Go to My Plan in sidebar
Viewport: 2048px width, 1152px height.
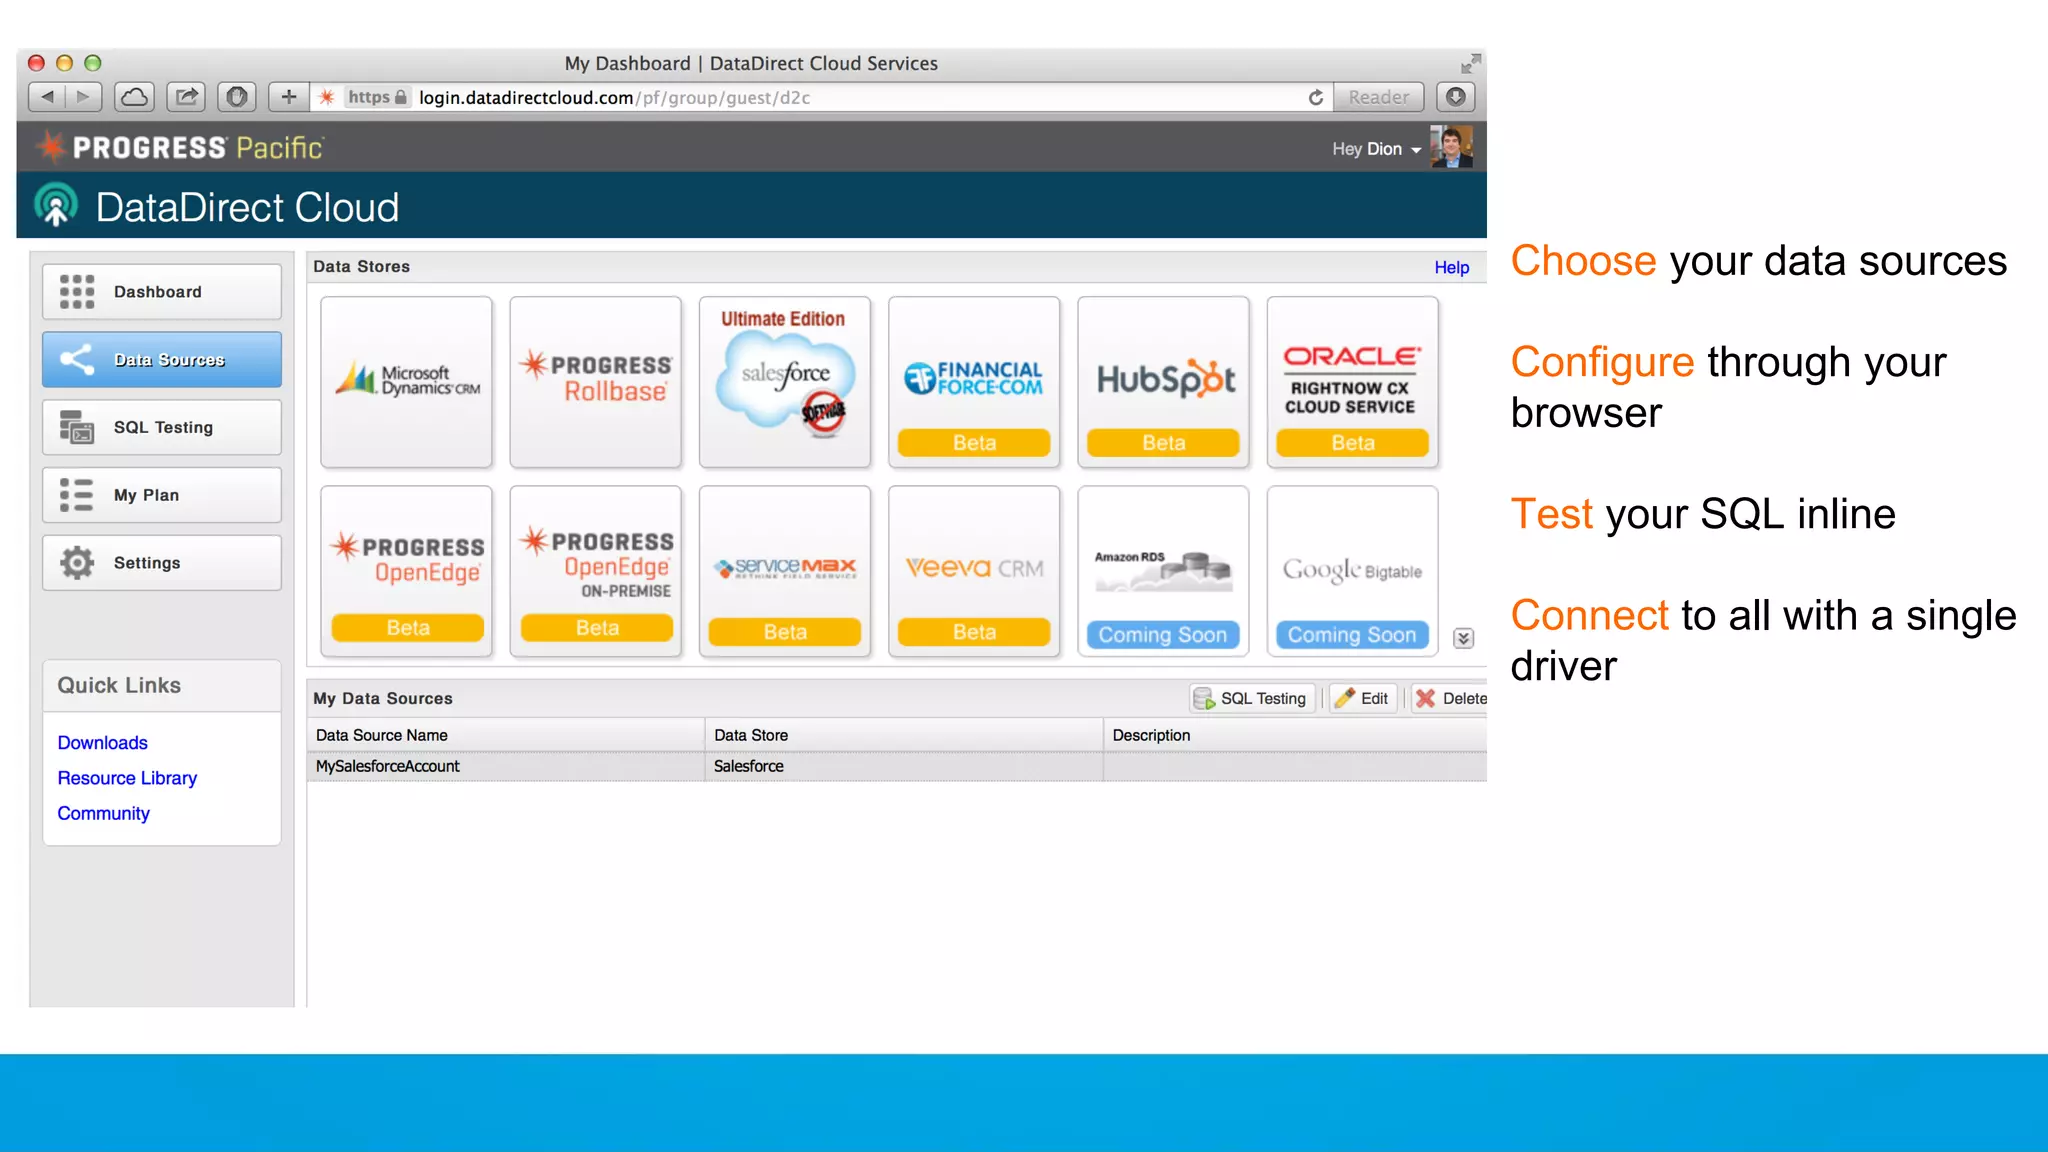pos(161,495)
